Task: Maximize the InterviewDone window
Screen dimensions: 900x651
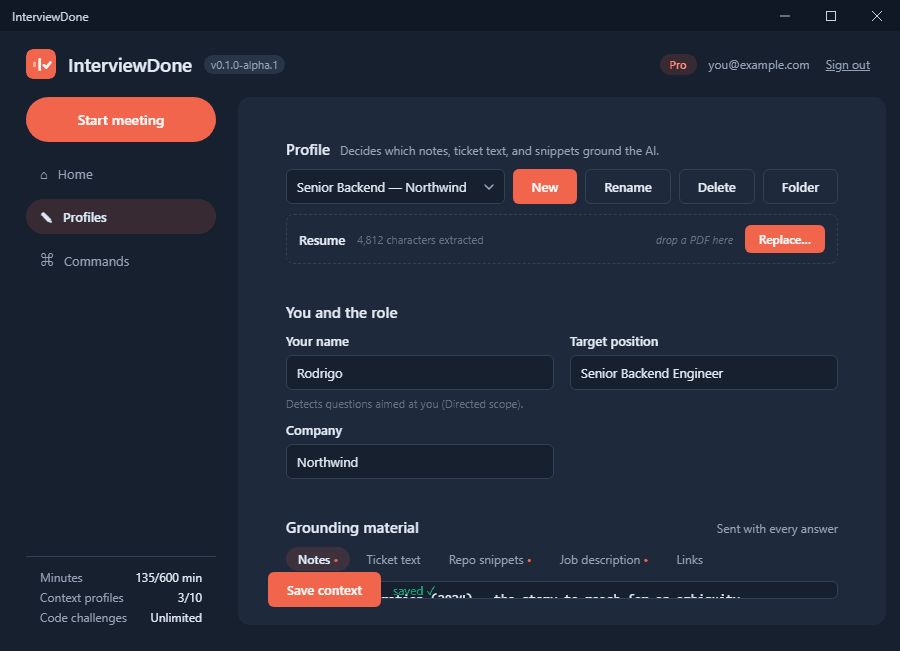Action: click(831, 16)
